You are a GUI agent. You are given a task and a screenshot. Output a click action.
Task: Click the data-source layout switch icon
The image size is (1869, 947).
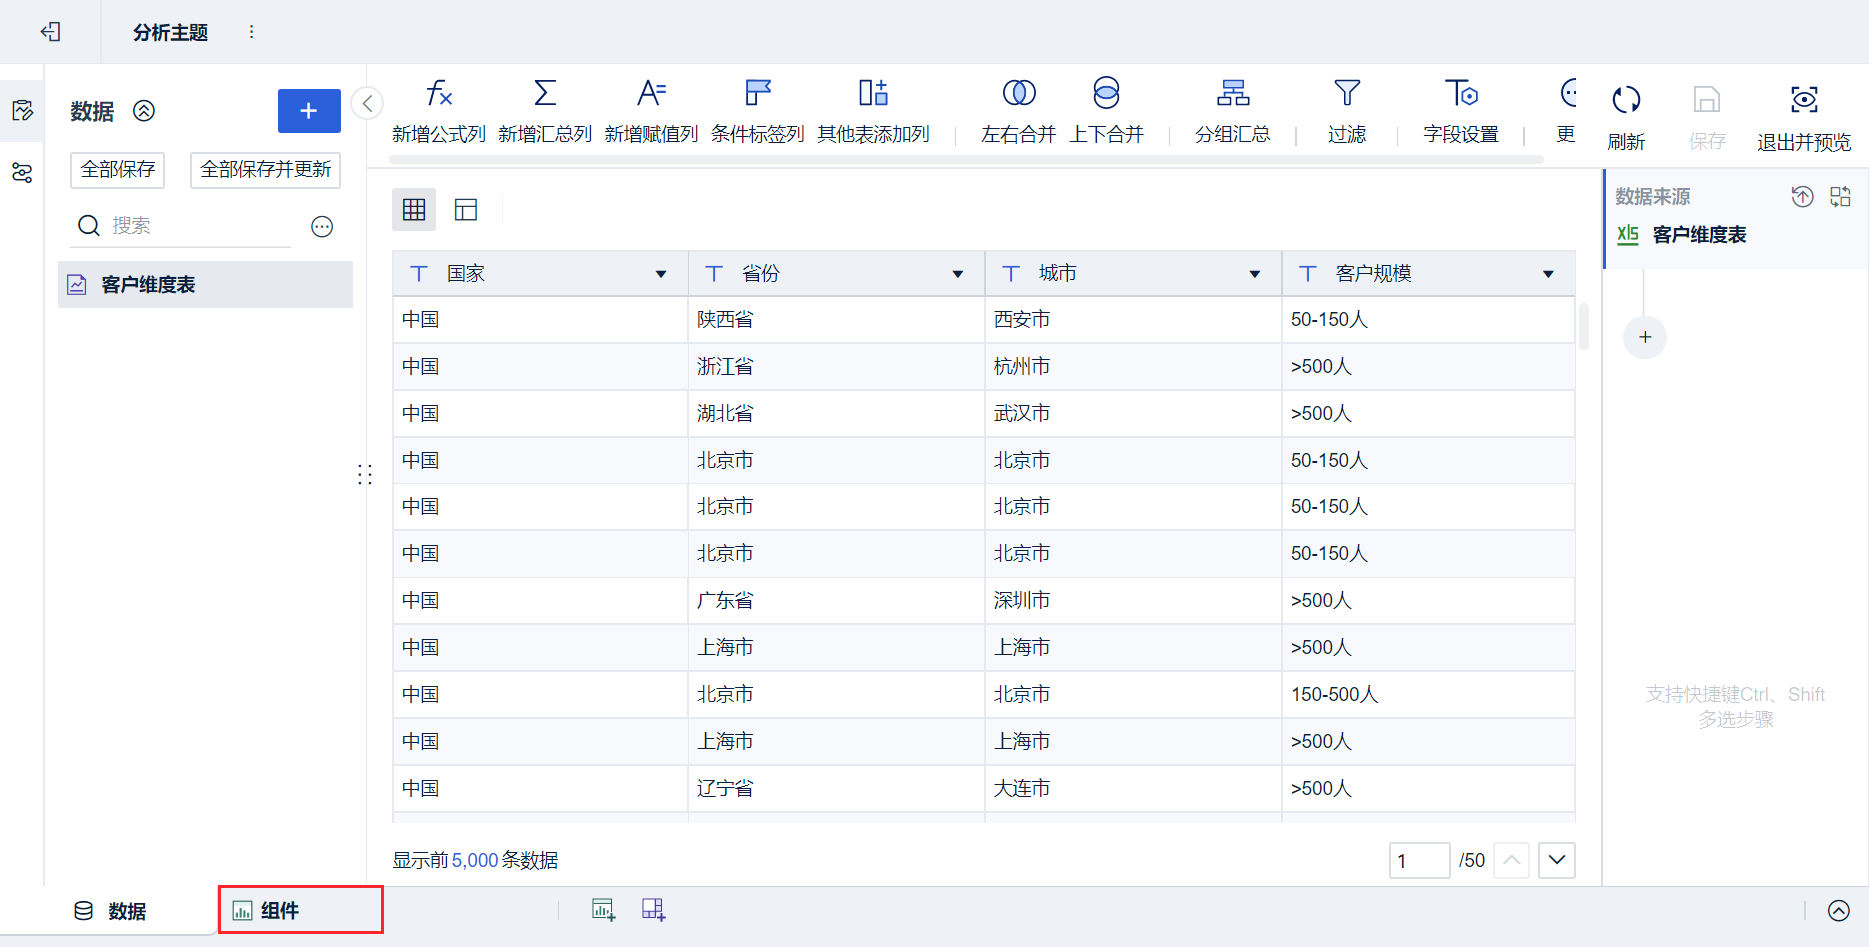(x=1841, y=197)
